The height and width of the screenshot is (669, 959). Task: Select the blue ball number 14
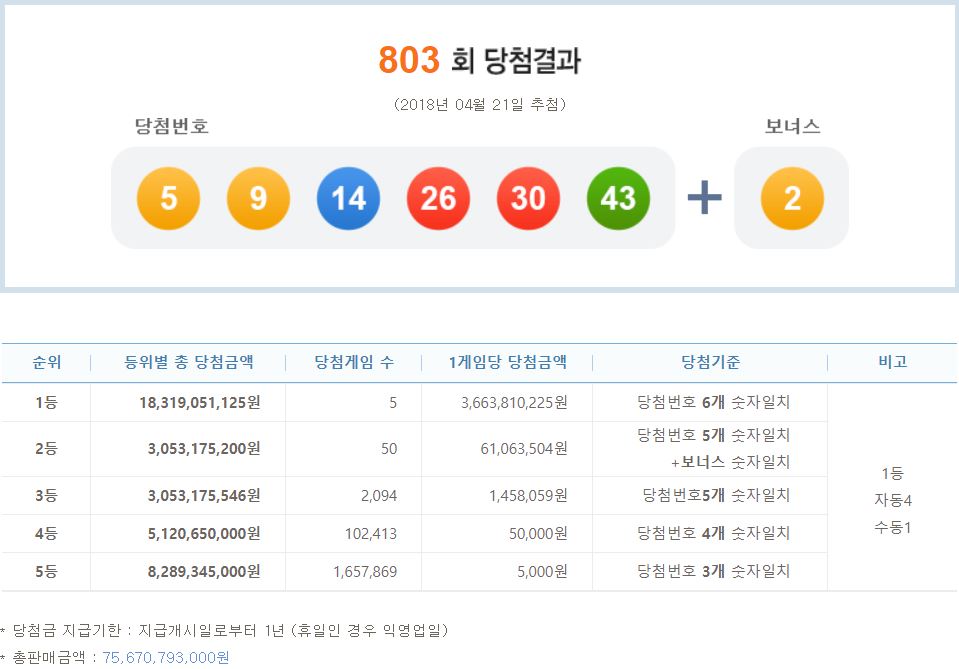tap(348, 198)
